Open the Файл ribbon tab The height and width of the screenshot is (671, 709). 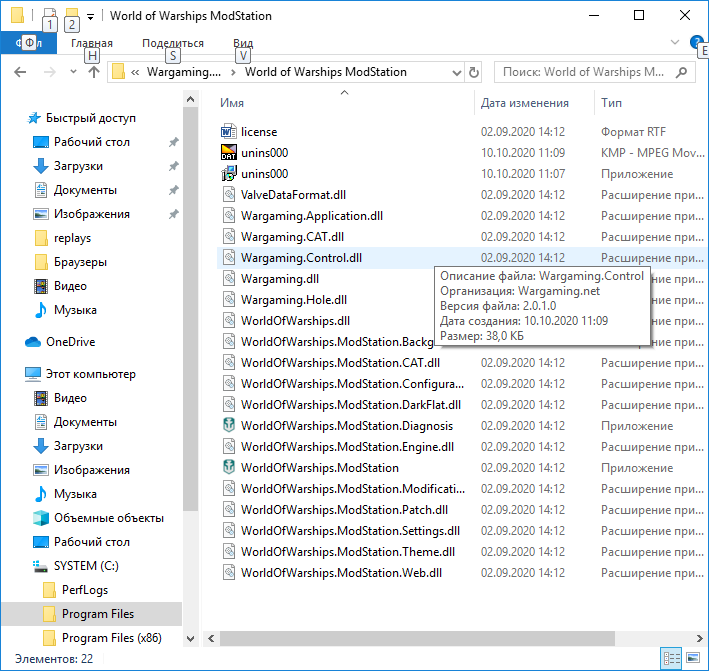28,43
